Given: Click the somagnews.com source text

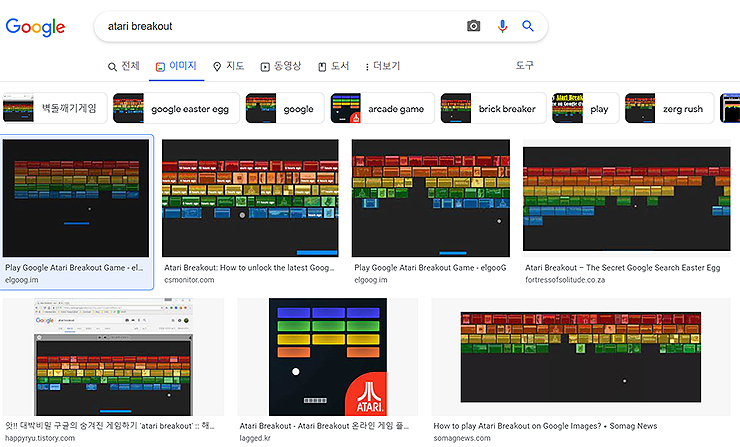Looking at the screenshot, I should point(462,438).
